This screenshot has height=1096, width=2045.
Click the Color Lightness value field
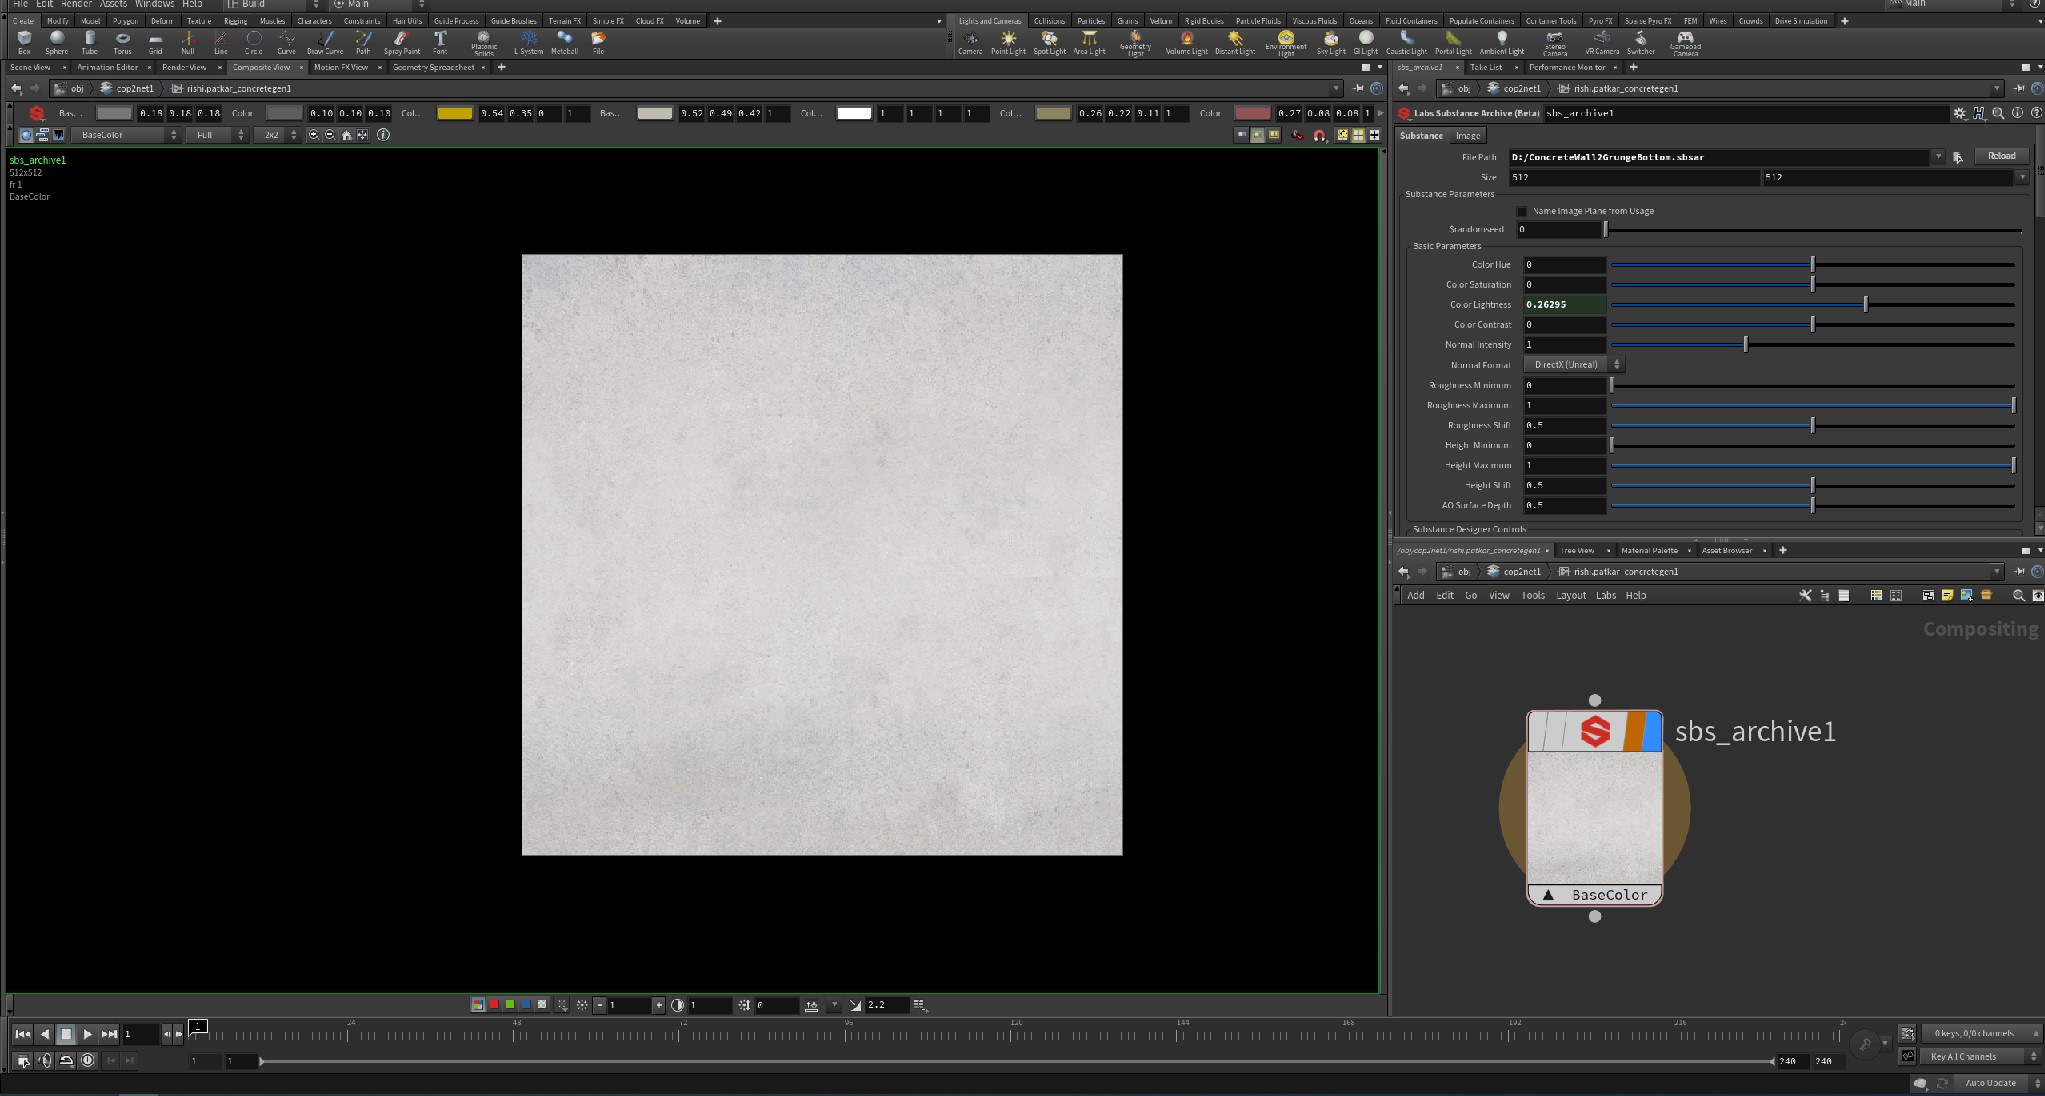1564,305
